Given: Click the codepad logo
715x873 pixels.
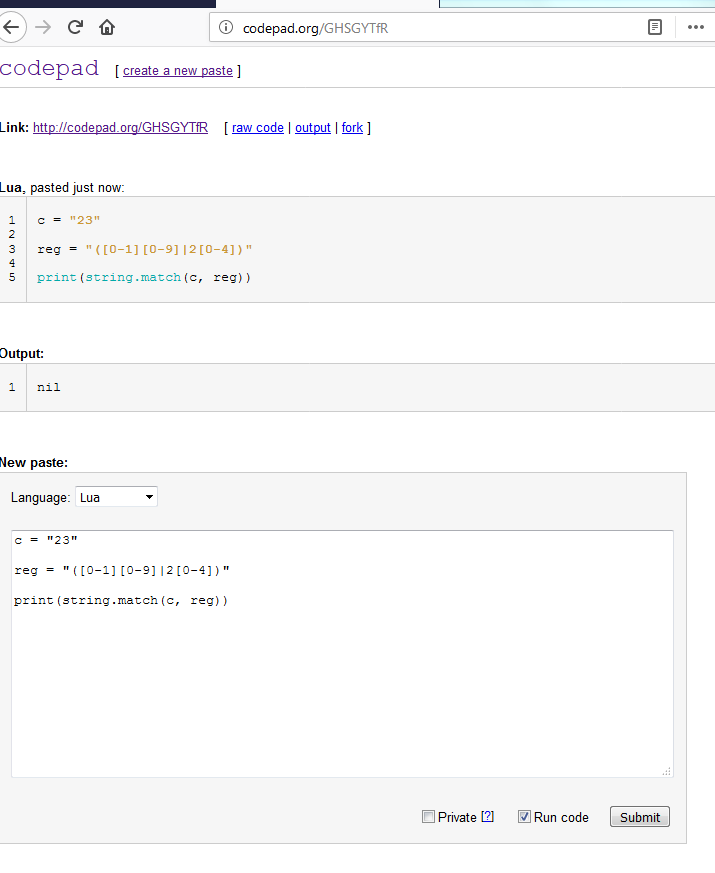Looking at the screenshot, I should (49, 68).
